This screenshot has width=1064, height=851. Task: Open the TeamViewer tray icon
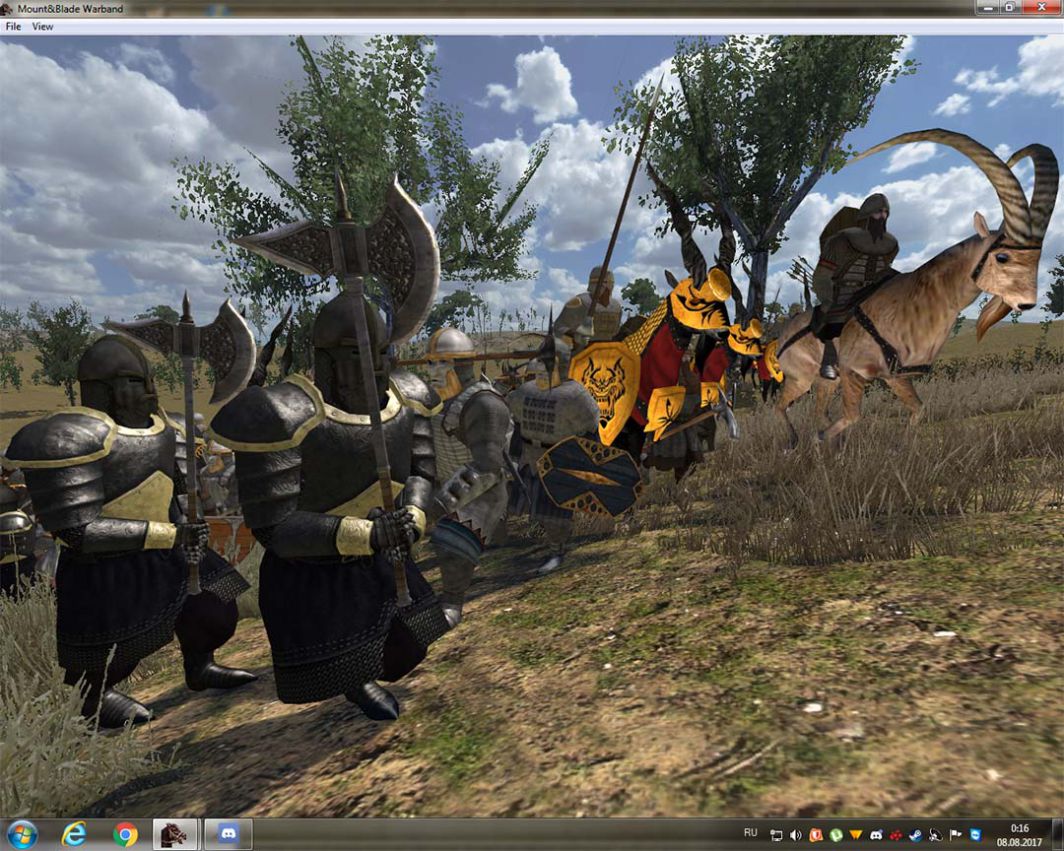tap(975, 835)
